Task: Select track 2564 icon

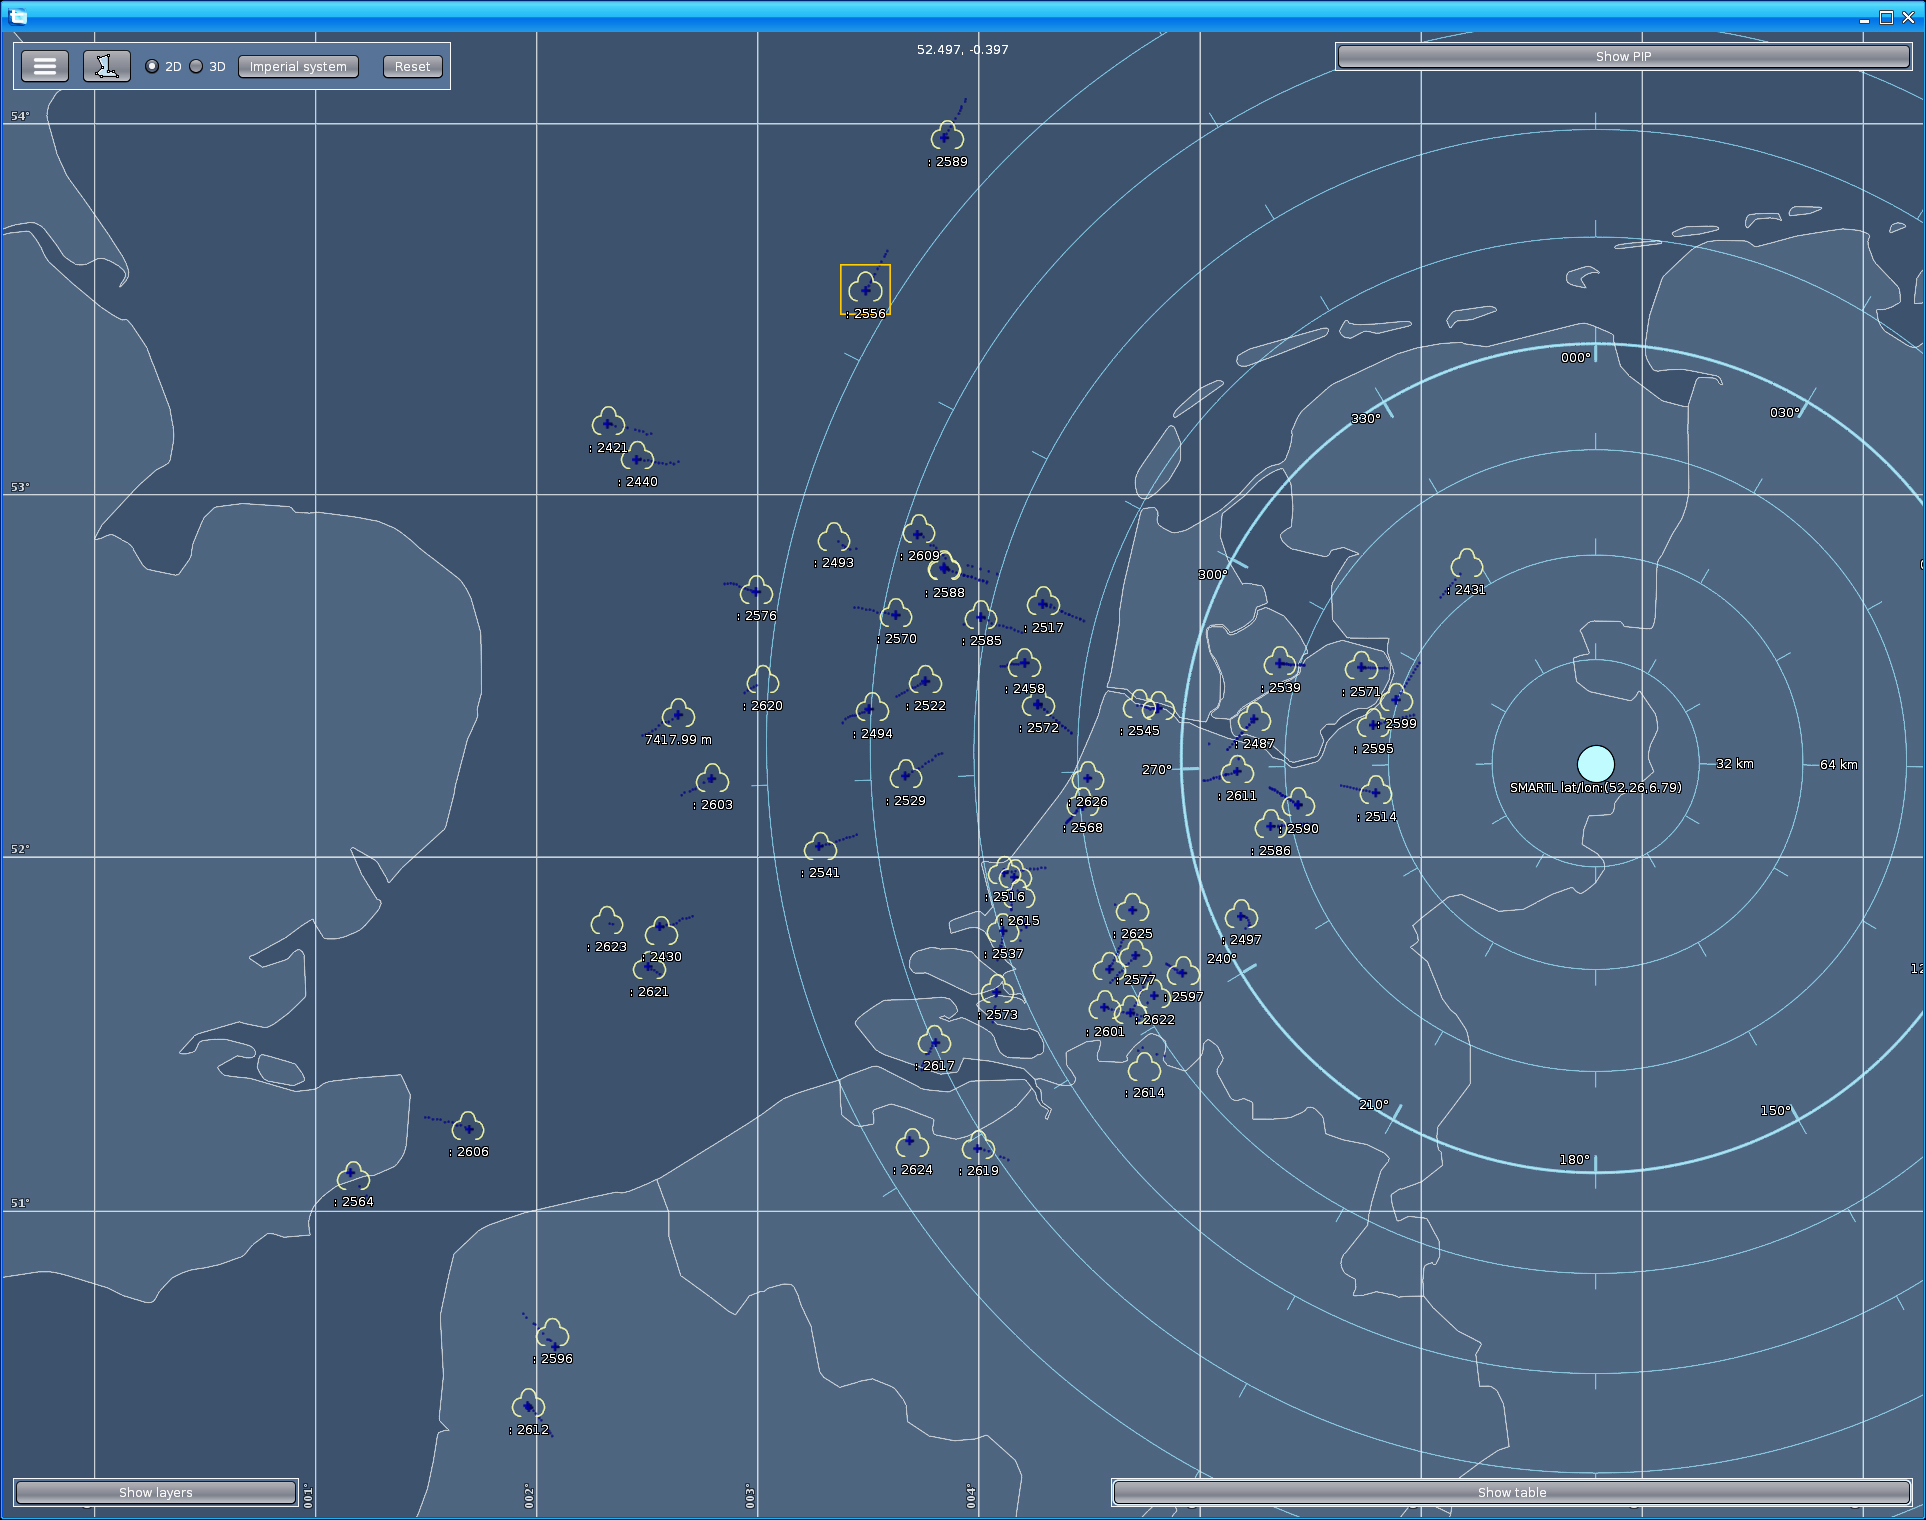Action: [353, 1177]
